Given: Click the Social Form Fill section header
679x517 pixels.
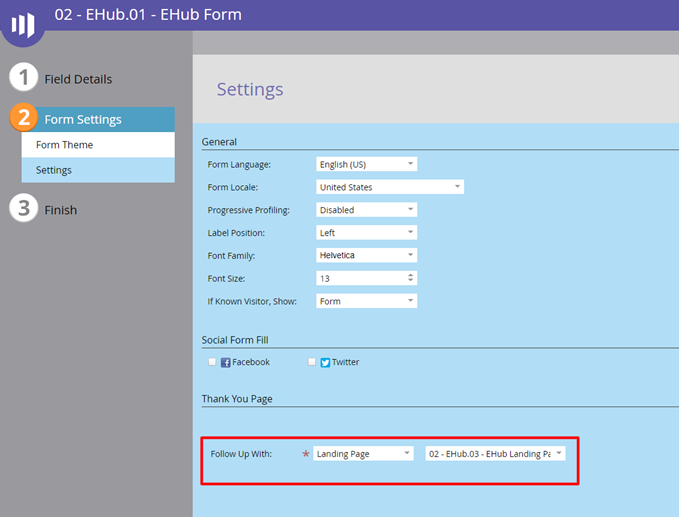Looking at the screenshot, I should [235, 340].
